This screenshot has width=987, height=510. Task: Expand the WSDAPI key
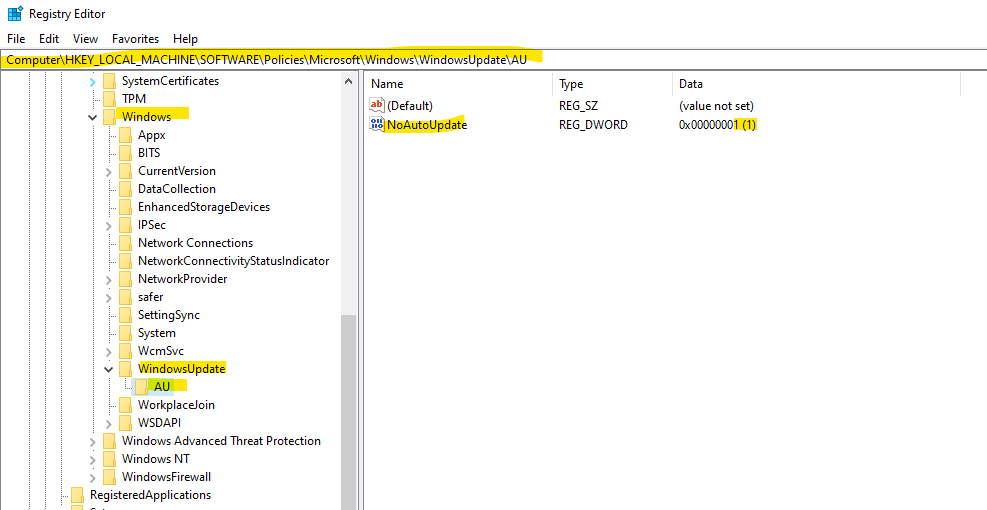[108, 423]
